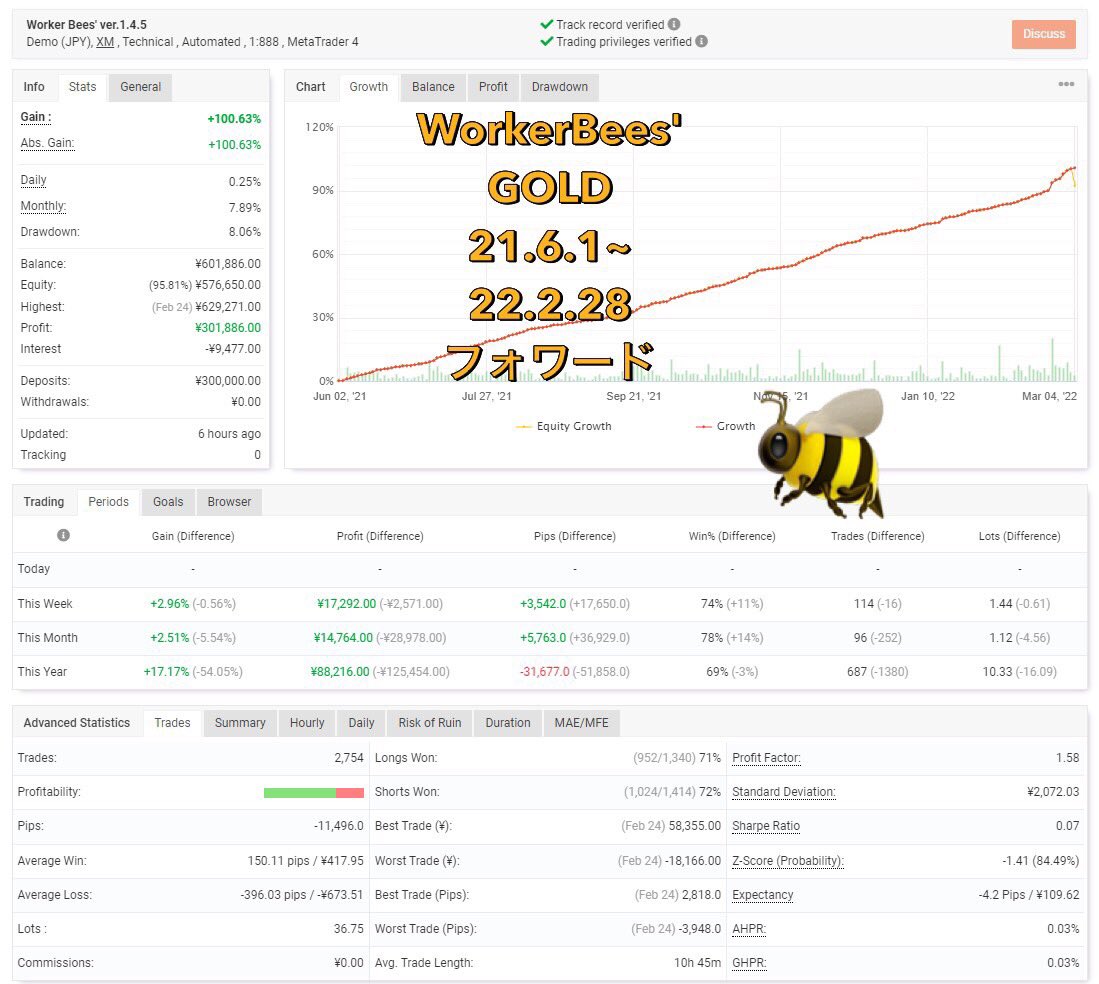Click the Gain label in Stats
Image resolution: width=1099 pixels, height=984 pixels.
pyautogui.click(x=36, y=117)
